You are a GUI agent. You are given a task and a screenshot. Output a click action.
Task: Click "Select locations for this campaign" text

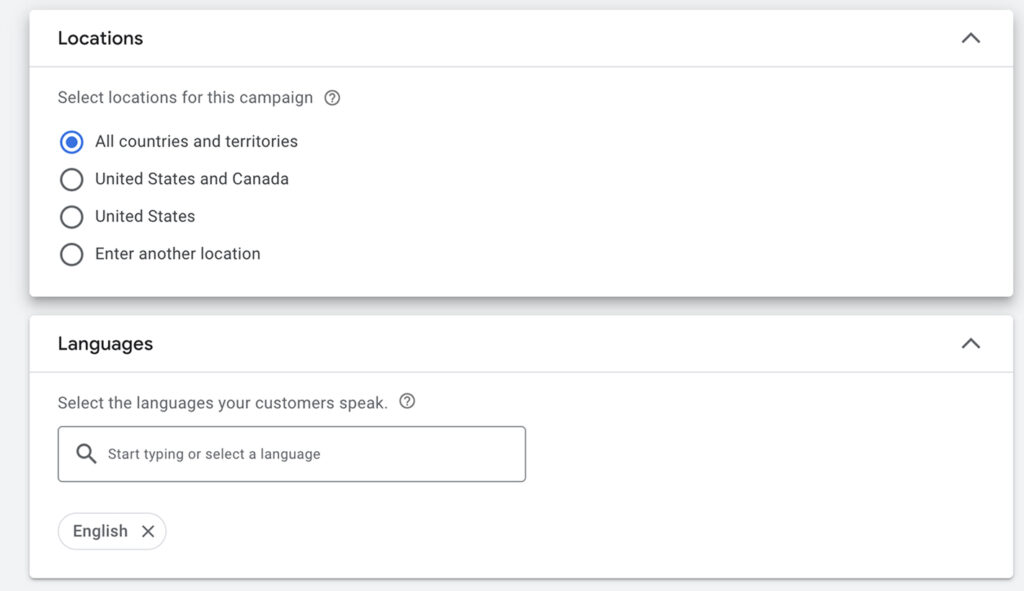[x=185, y=98]
